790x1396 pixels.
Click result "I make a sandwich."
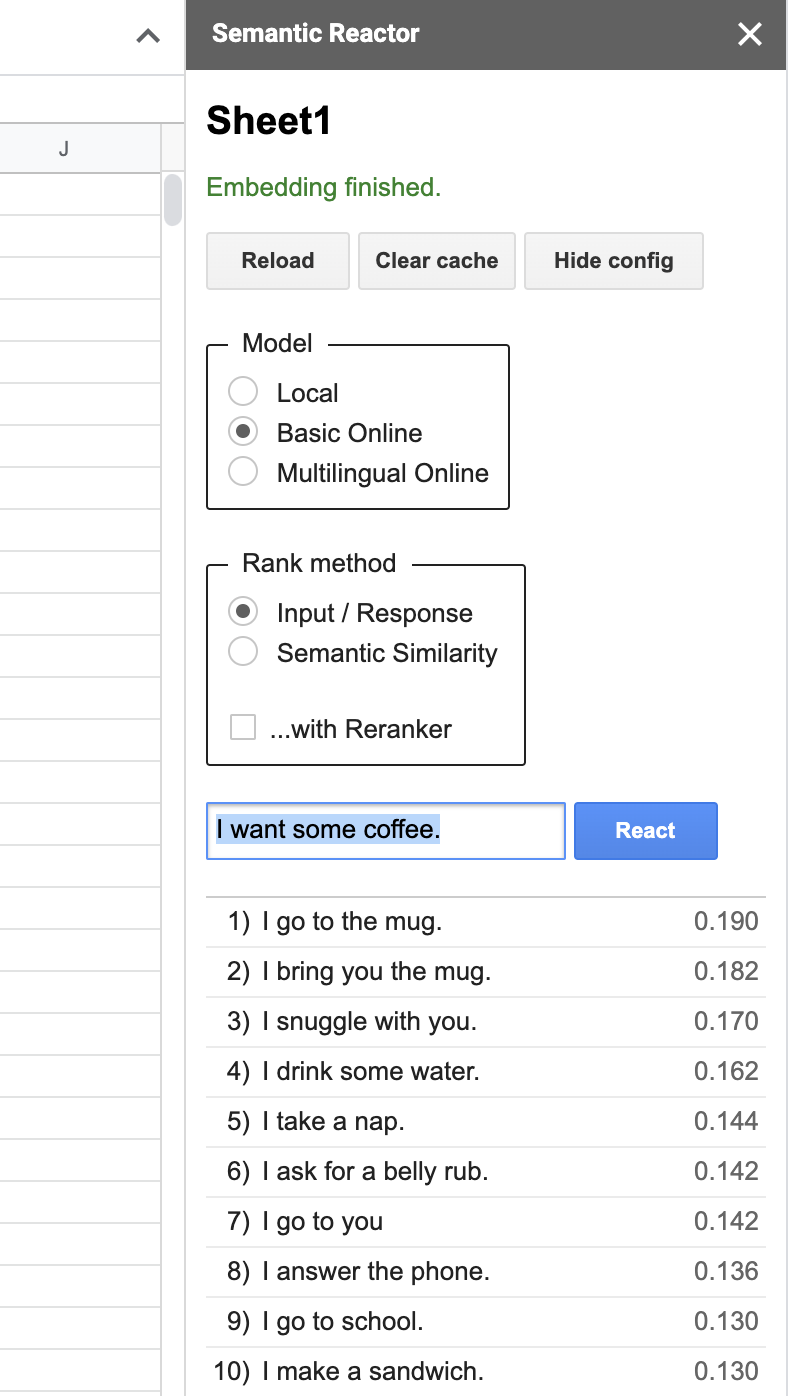tap(373, 1371)
